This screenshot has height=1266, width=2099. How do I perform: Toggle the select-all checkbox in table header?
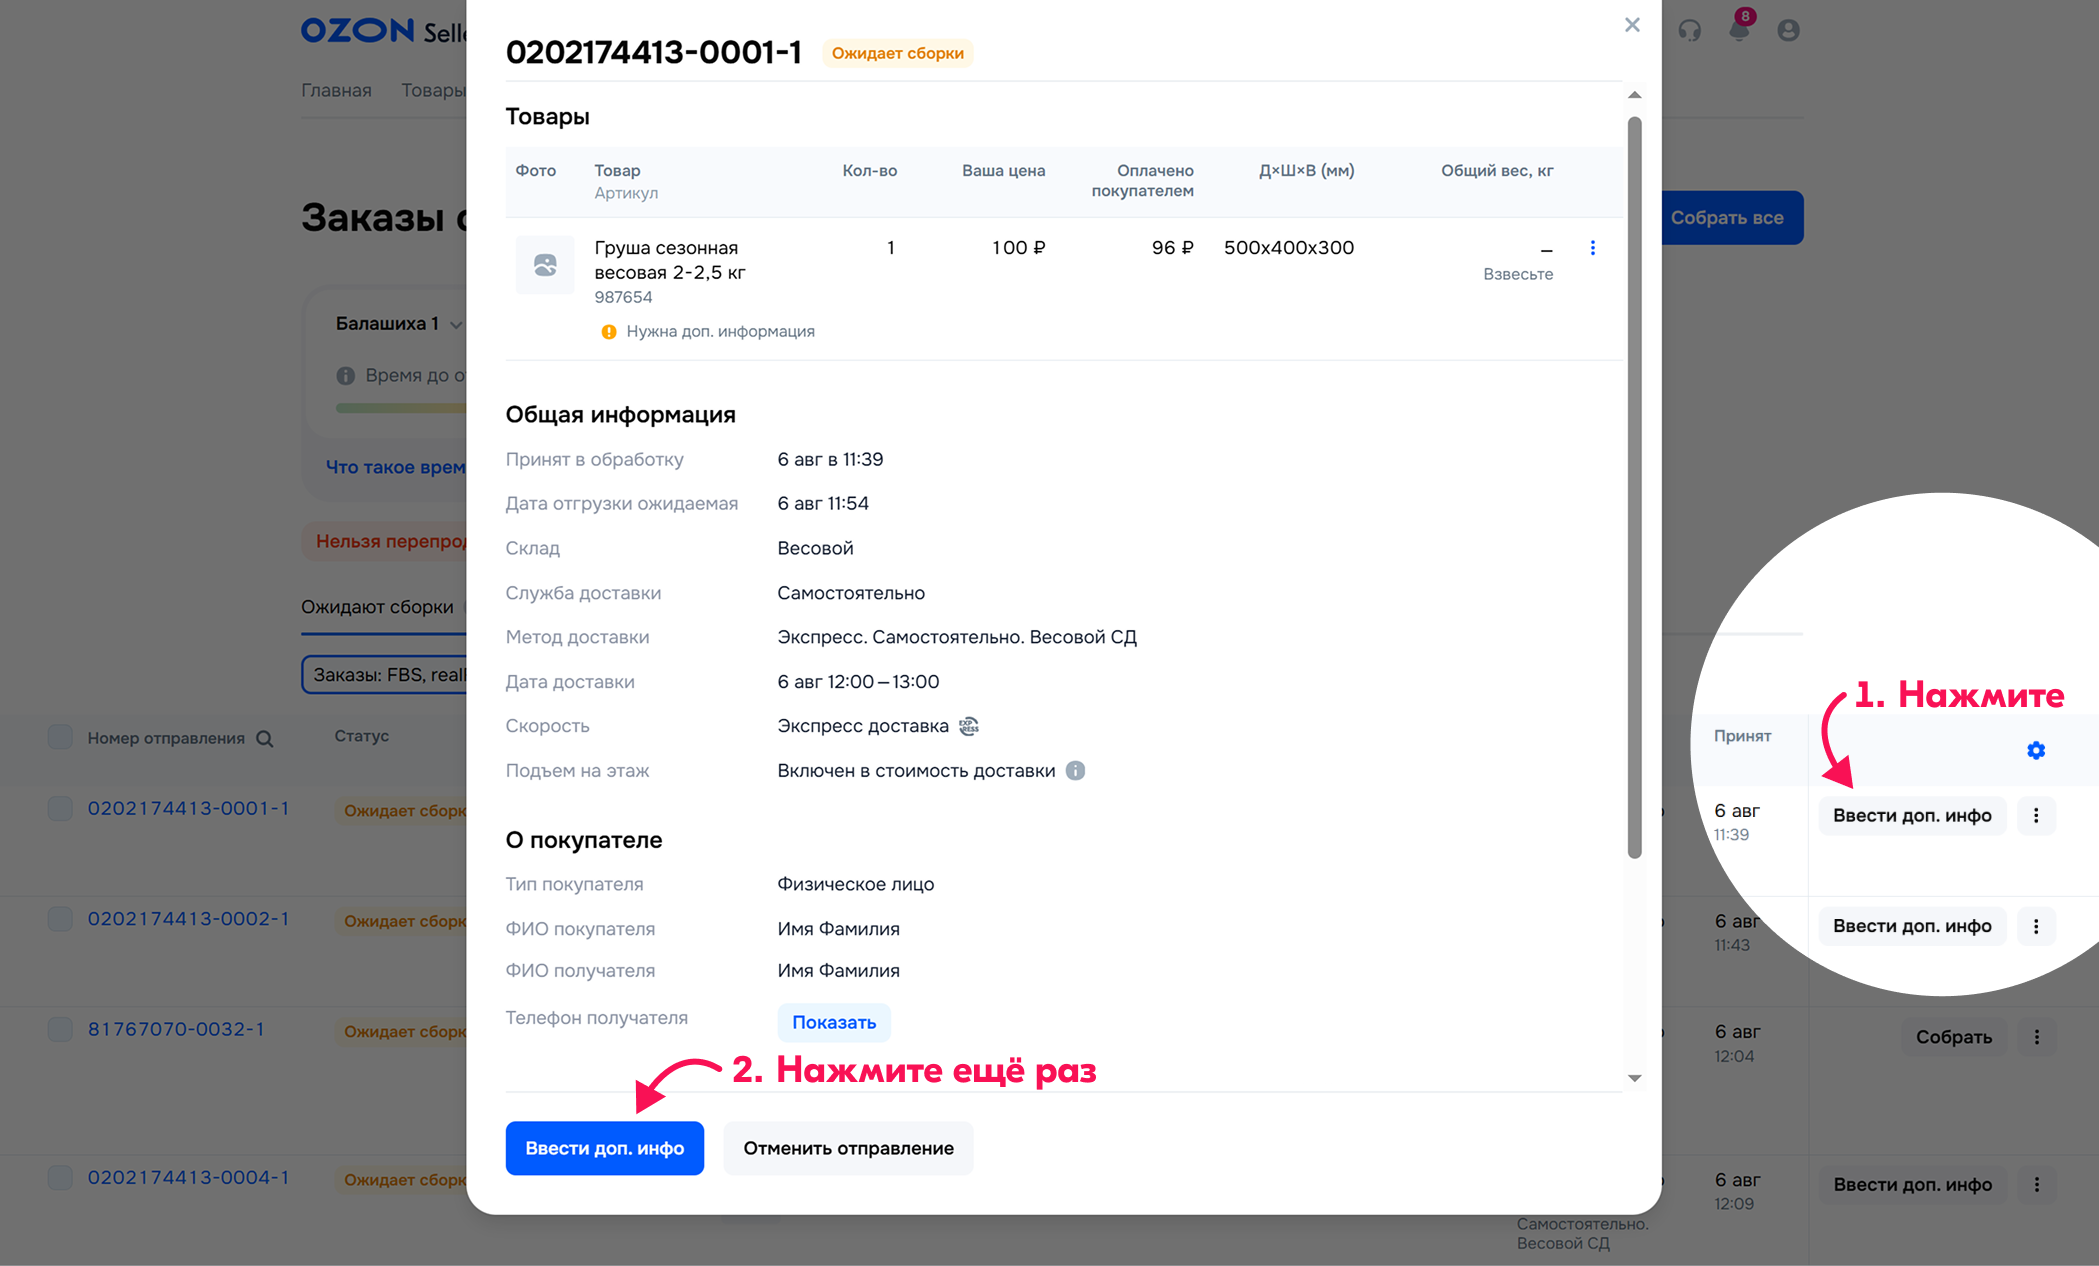pos(60,738)
